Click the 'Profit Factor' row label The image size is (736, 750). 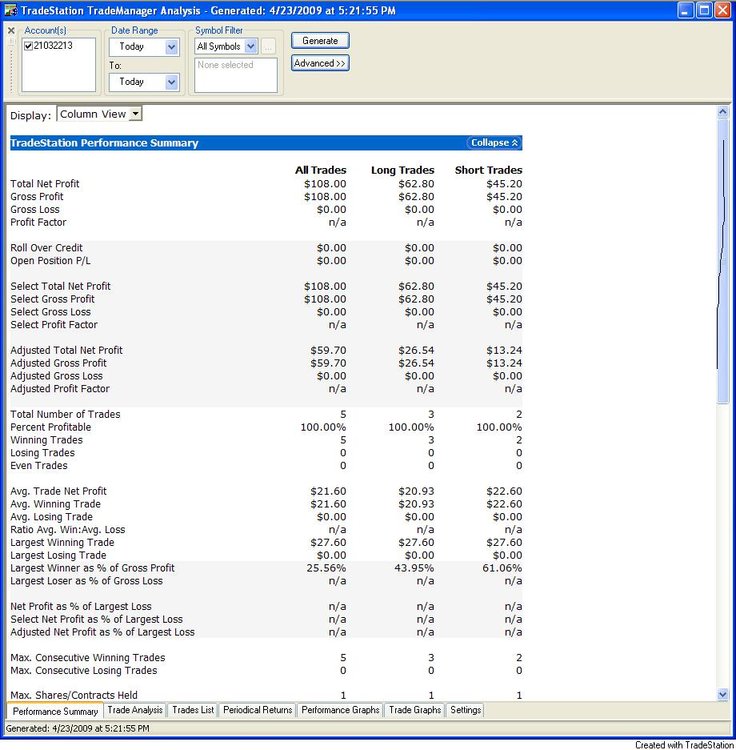coord(38,222)
